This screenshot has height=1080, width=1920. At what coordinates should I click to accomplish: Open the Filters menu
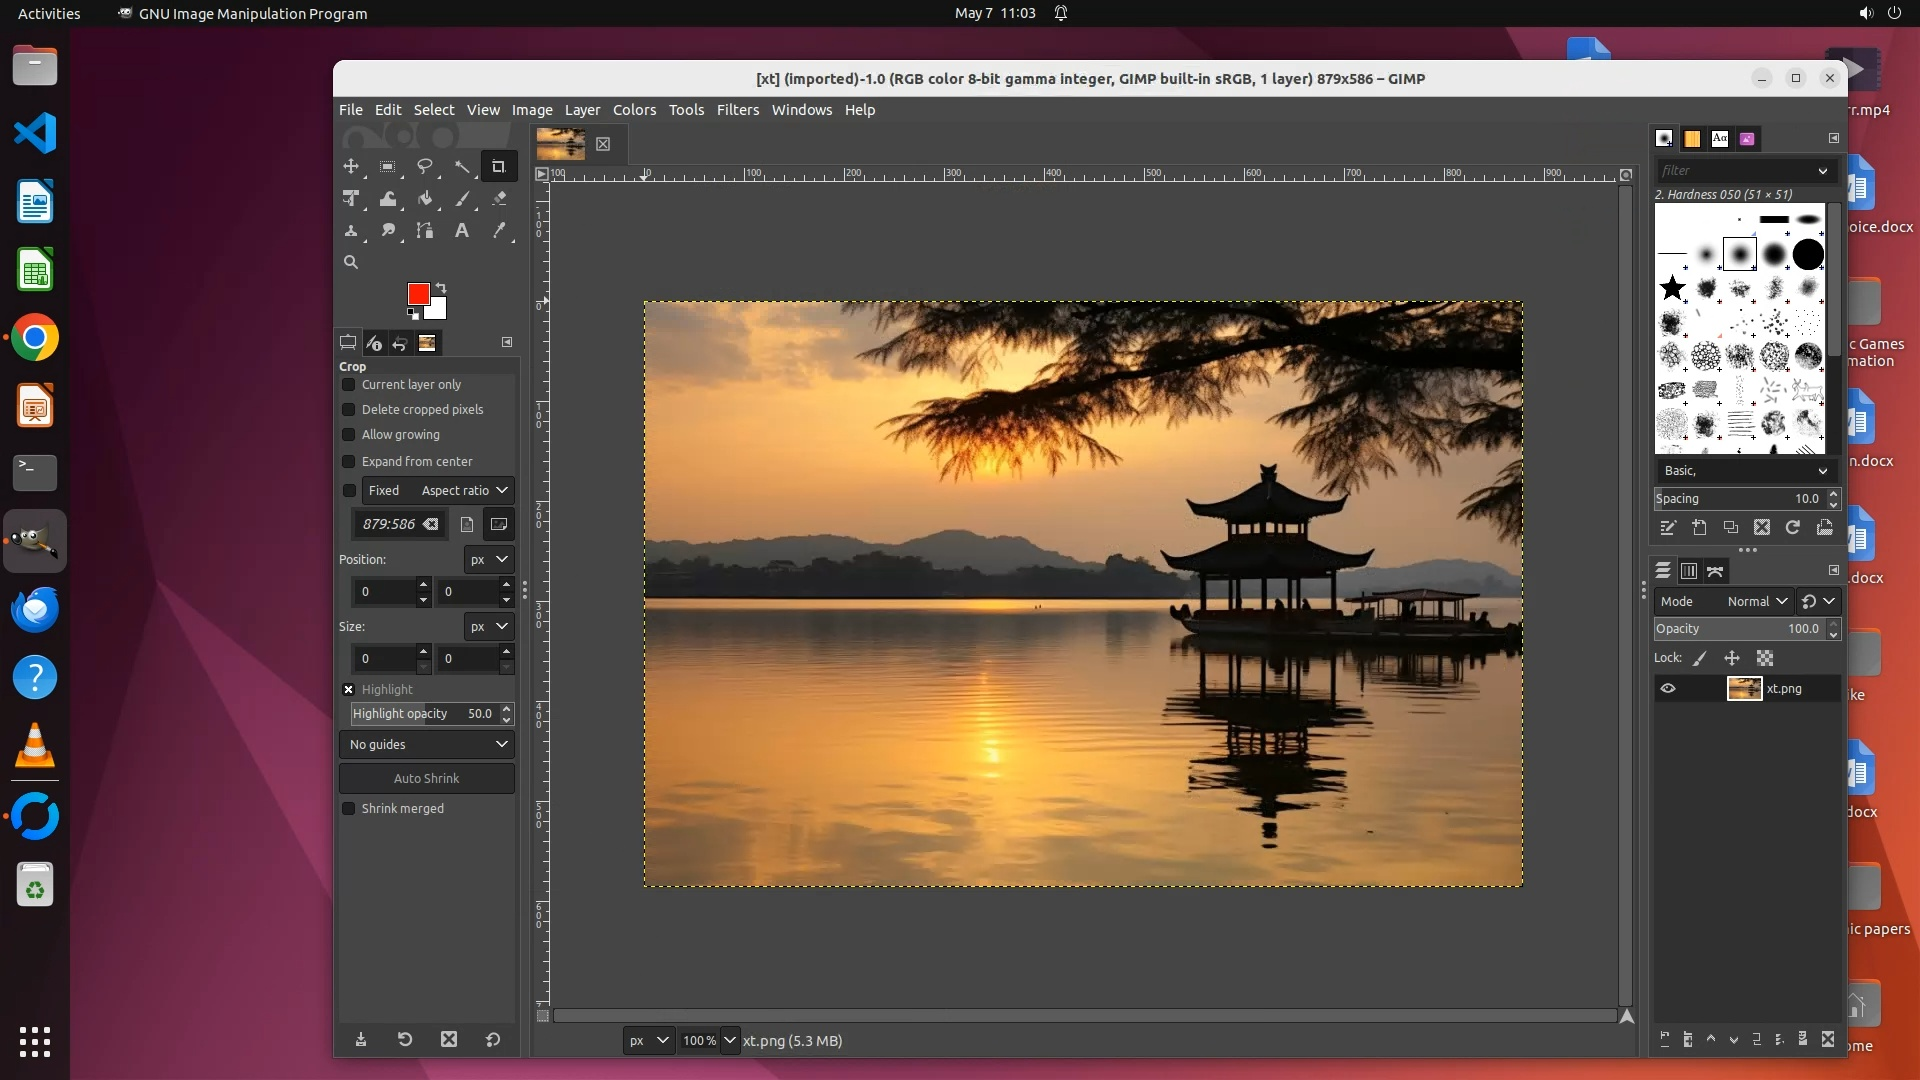pyautogui.click(x=737, y=110)
